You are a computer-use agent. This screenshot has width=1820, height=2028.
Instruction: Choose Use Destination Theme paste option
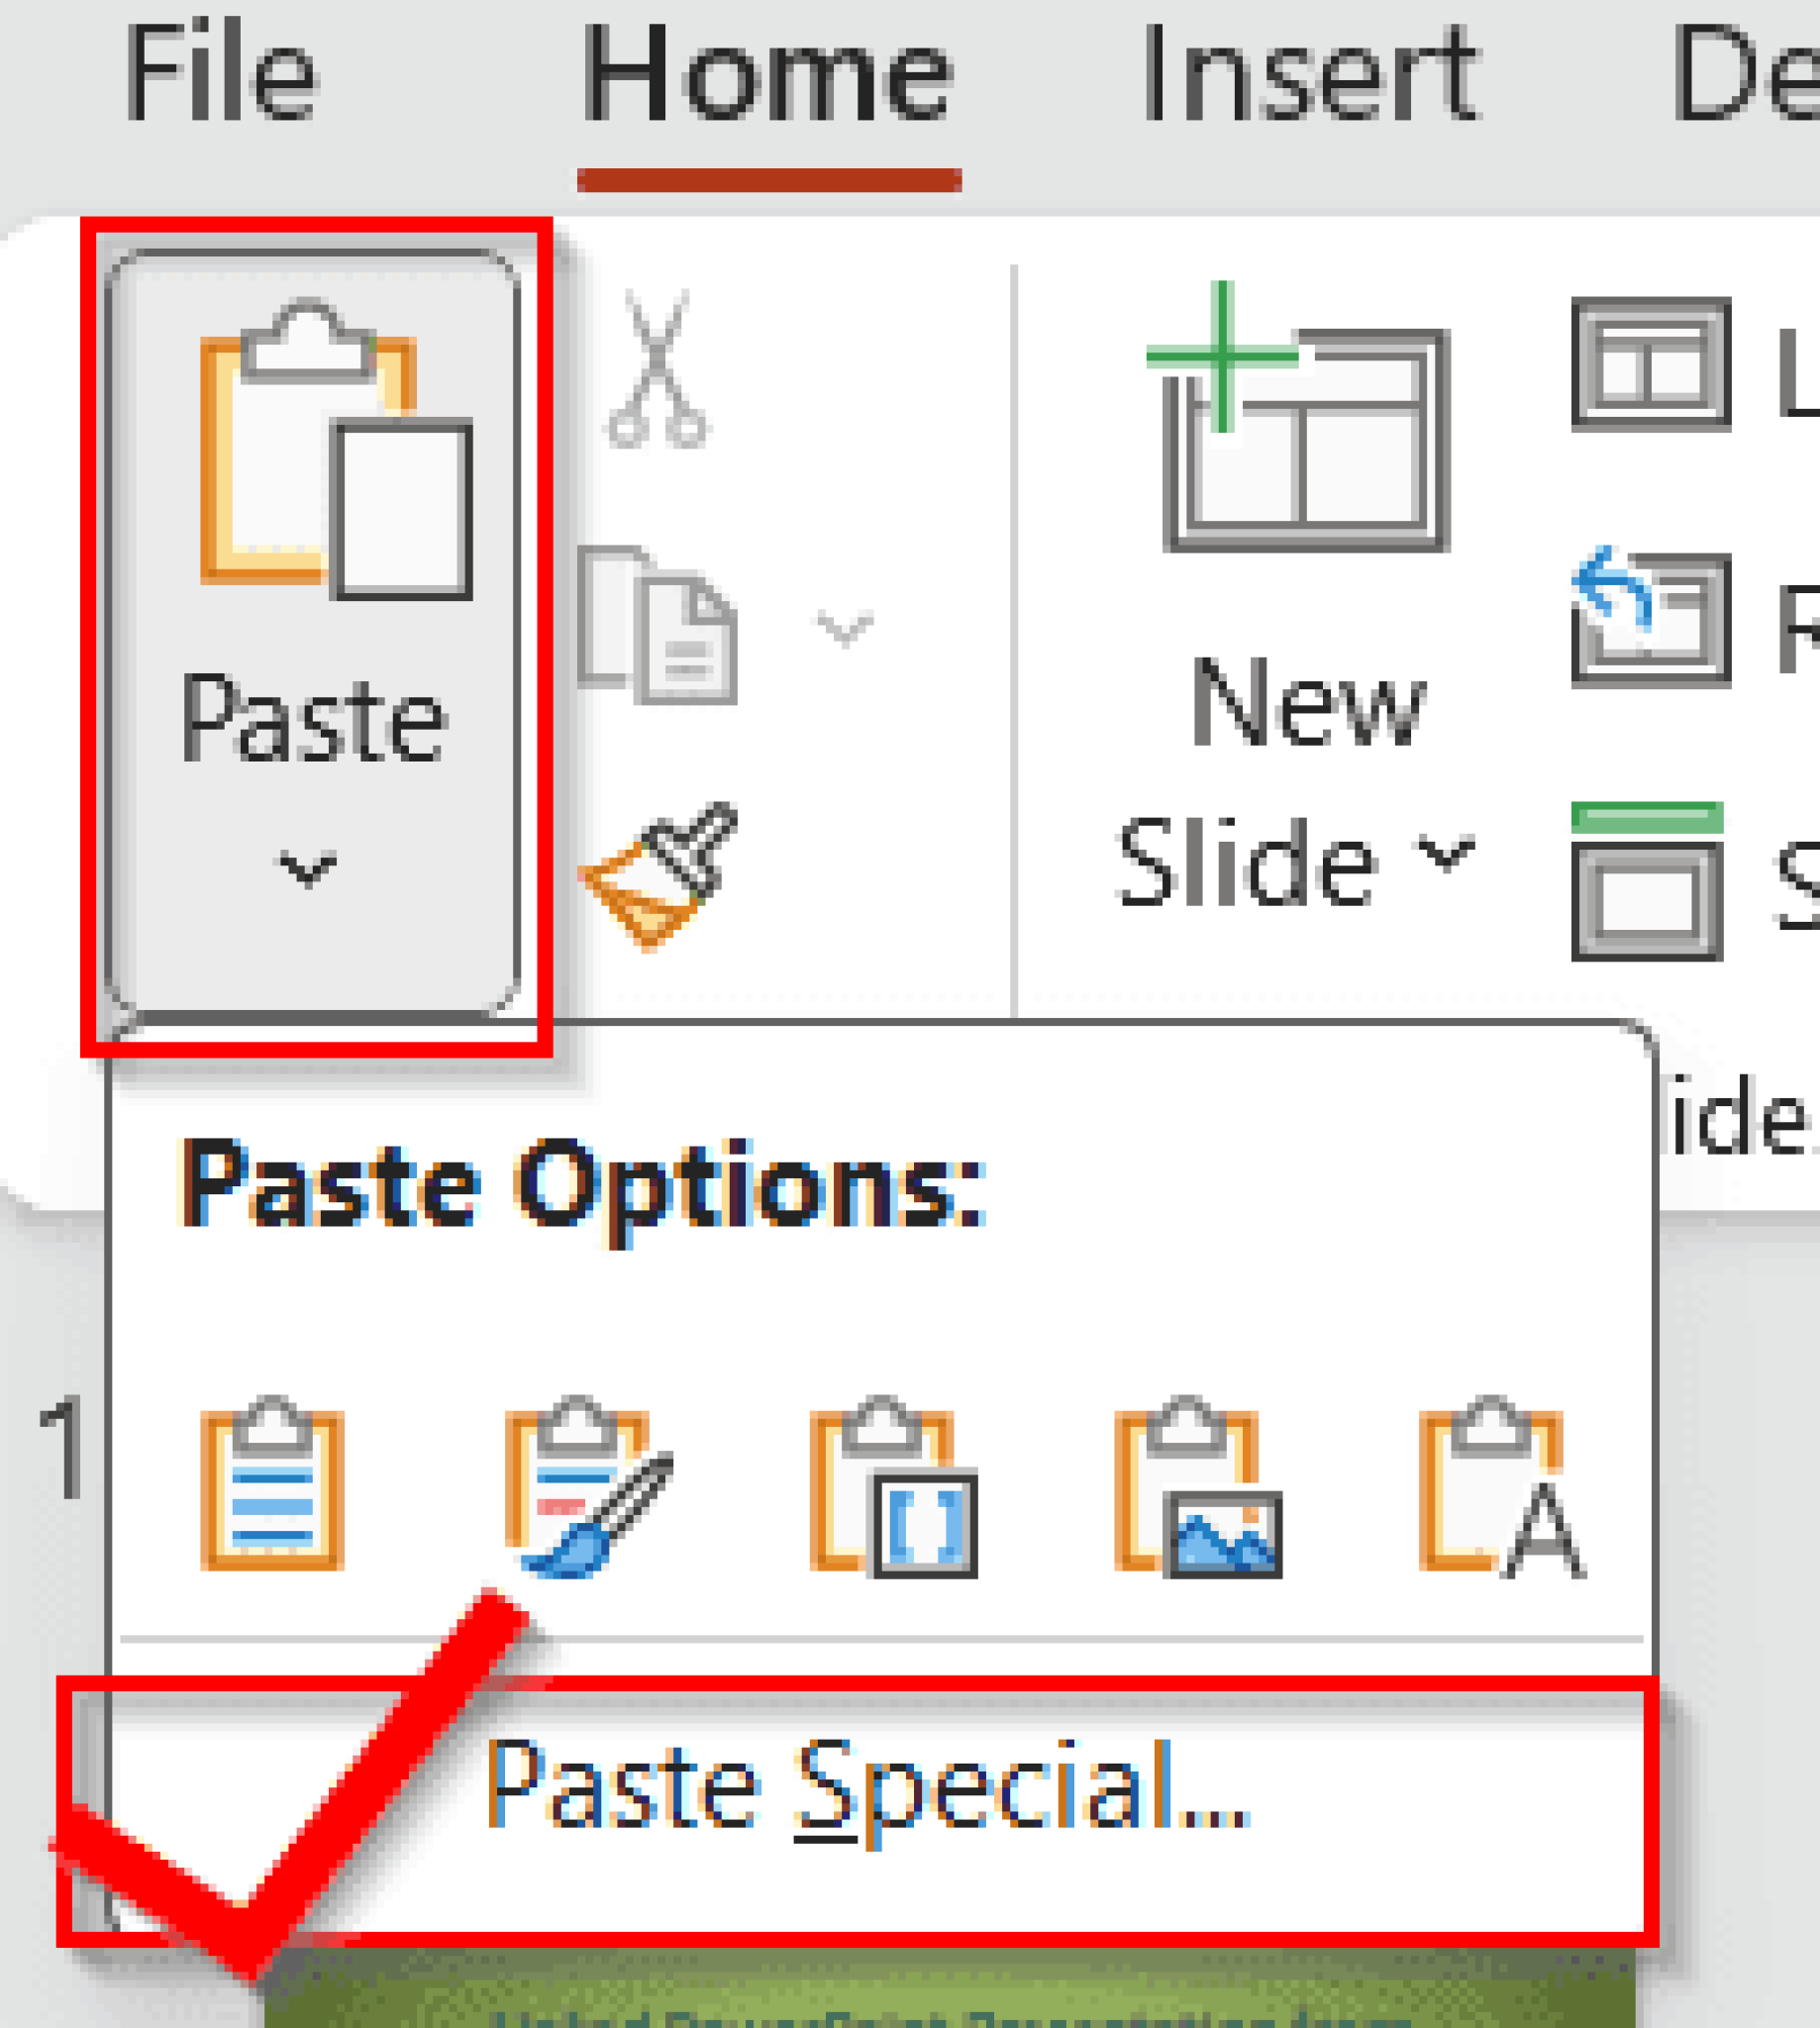coord(272,1486)
